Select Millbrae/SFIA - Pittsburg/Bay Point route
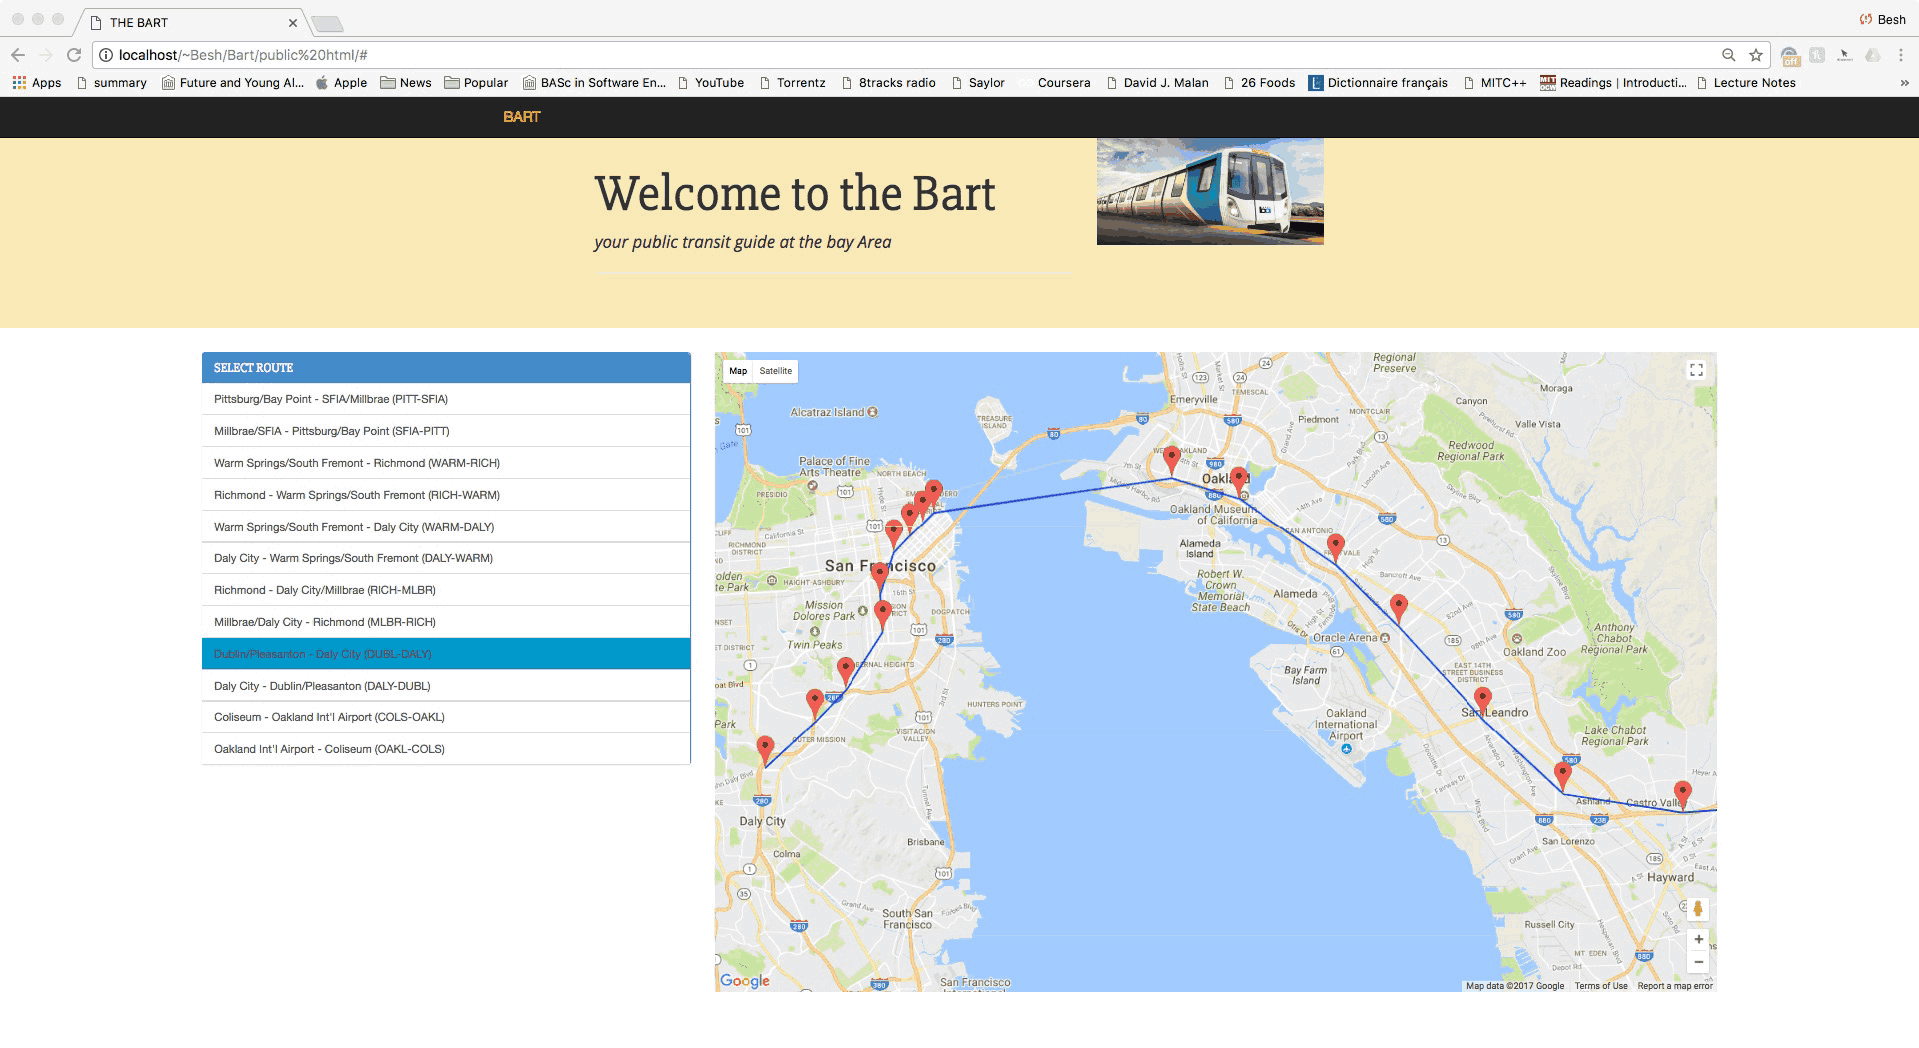1919x1048 pixels. [446, 431]
